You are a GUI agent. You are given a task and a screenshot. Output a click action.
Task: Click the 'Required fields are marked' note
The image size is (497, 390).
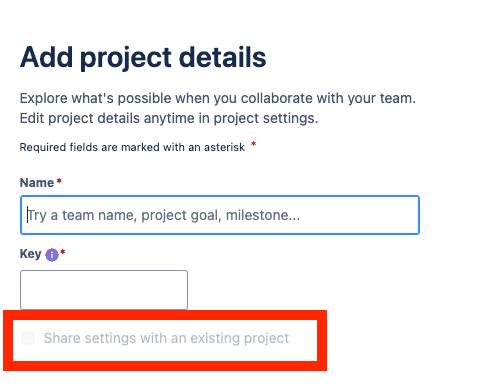(x=132, y=147)
